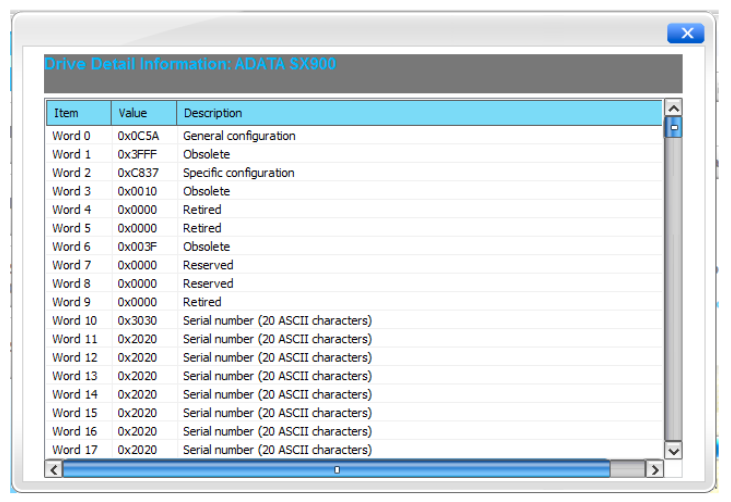Click the Drive Detail Information: ADATA SX900 title

point(190,64)
